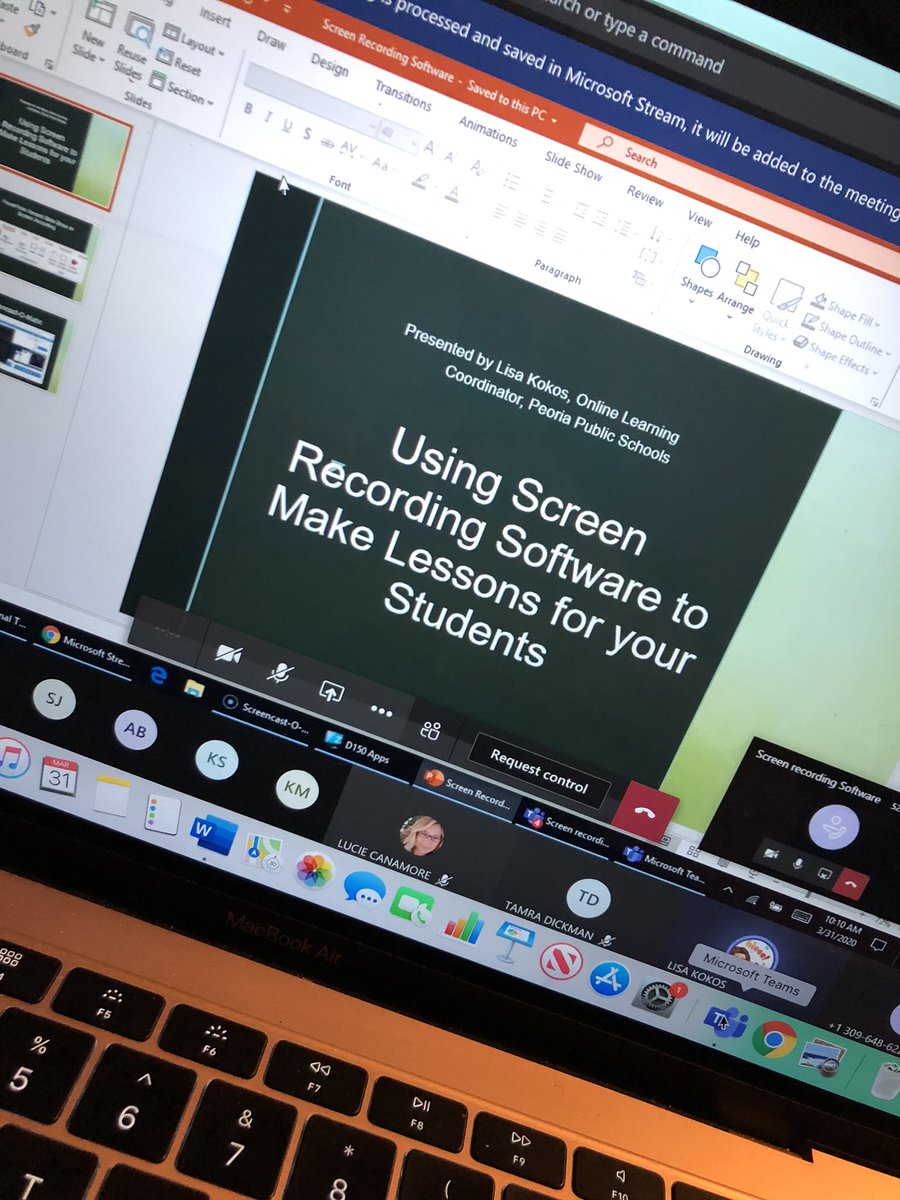The height and width of the screenshot is (1200, 900).
Task: Toggle camera in Teams meeting control bar
Action: coord(229,654)
